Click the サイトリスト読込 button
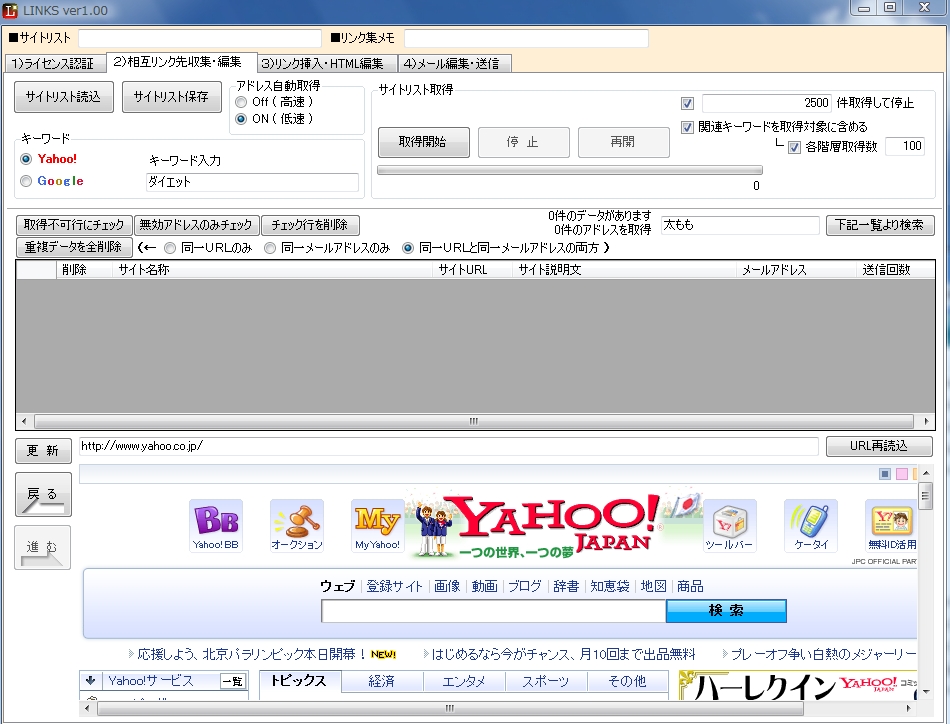This screenshot has height=724, width=950. [64, 97]
